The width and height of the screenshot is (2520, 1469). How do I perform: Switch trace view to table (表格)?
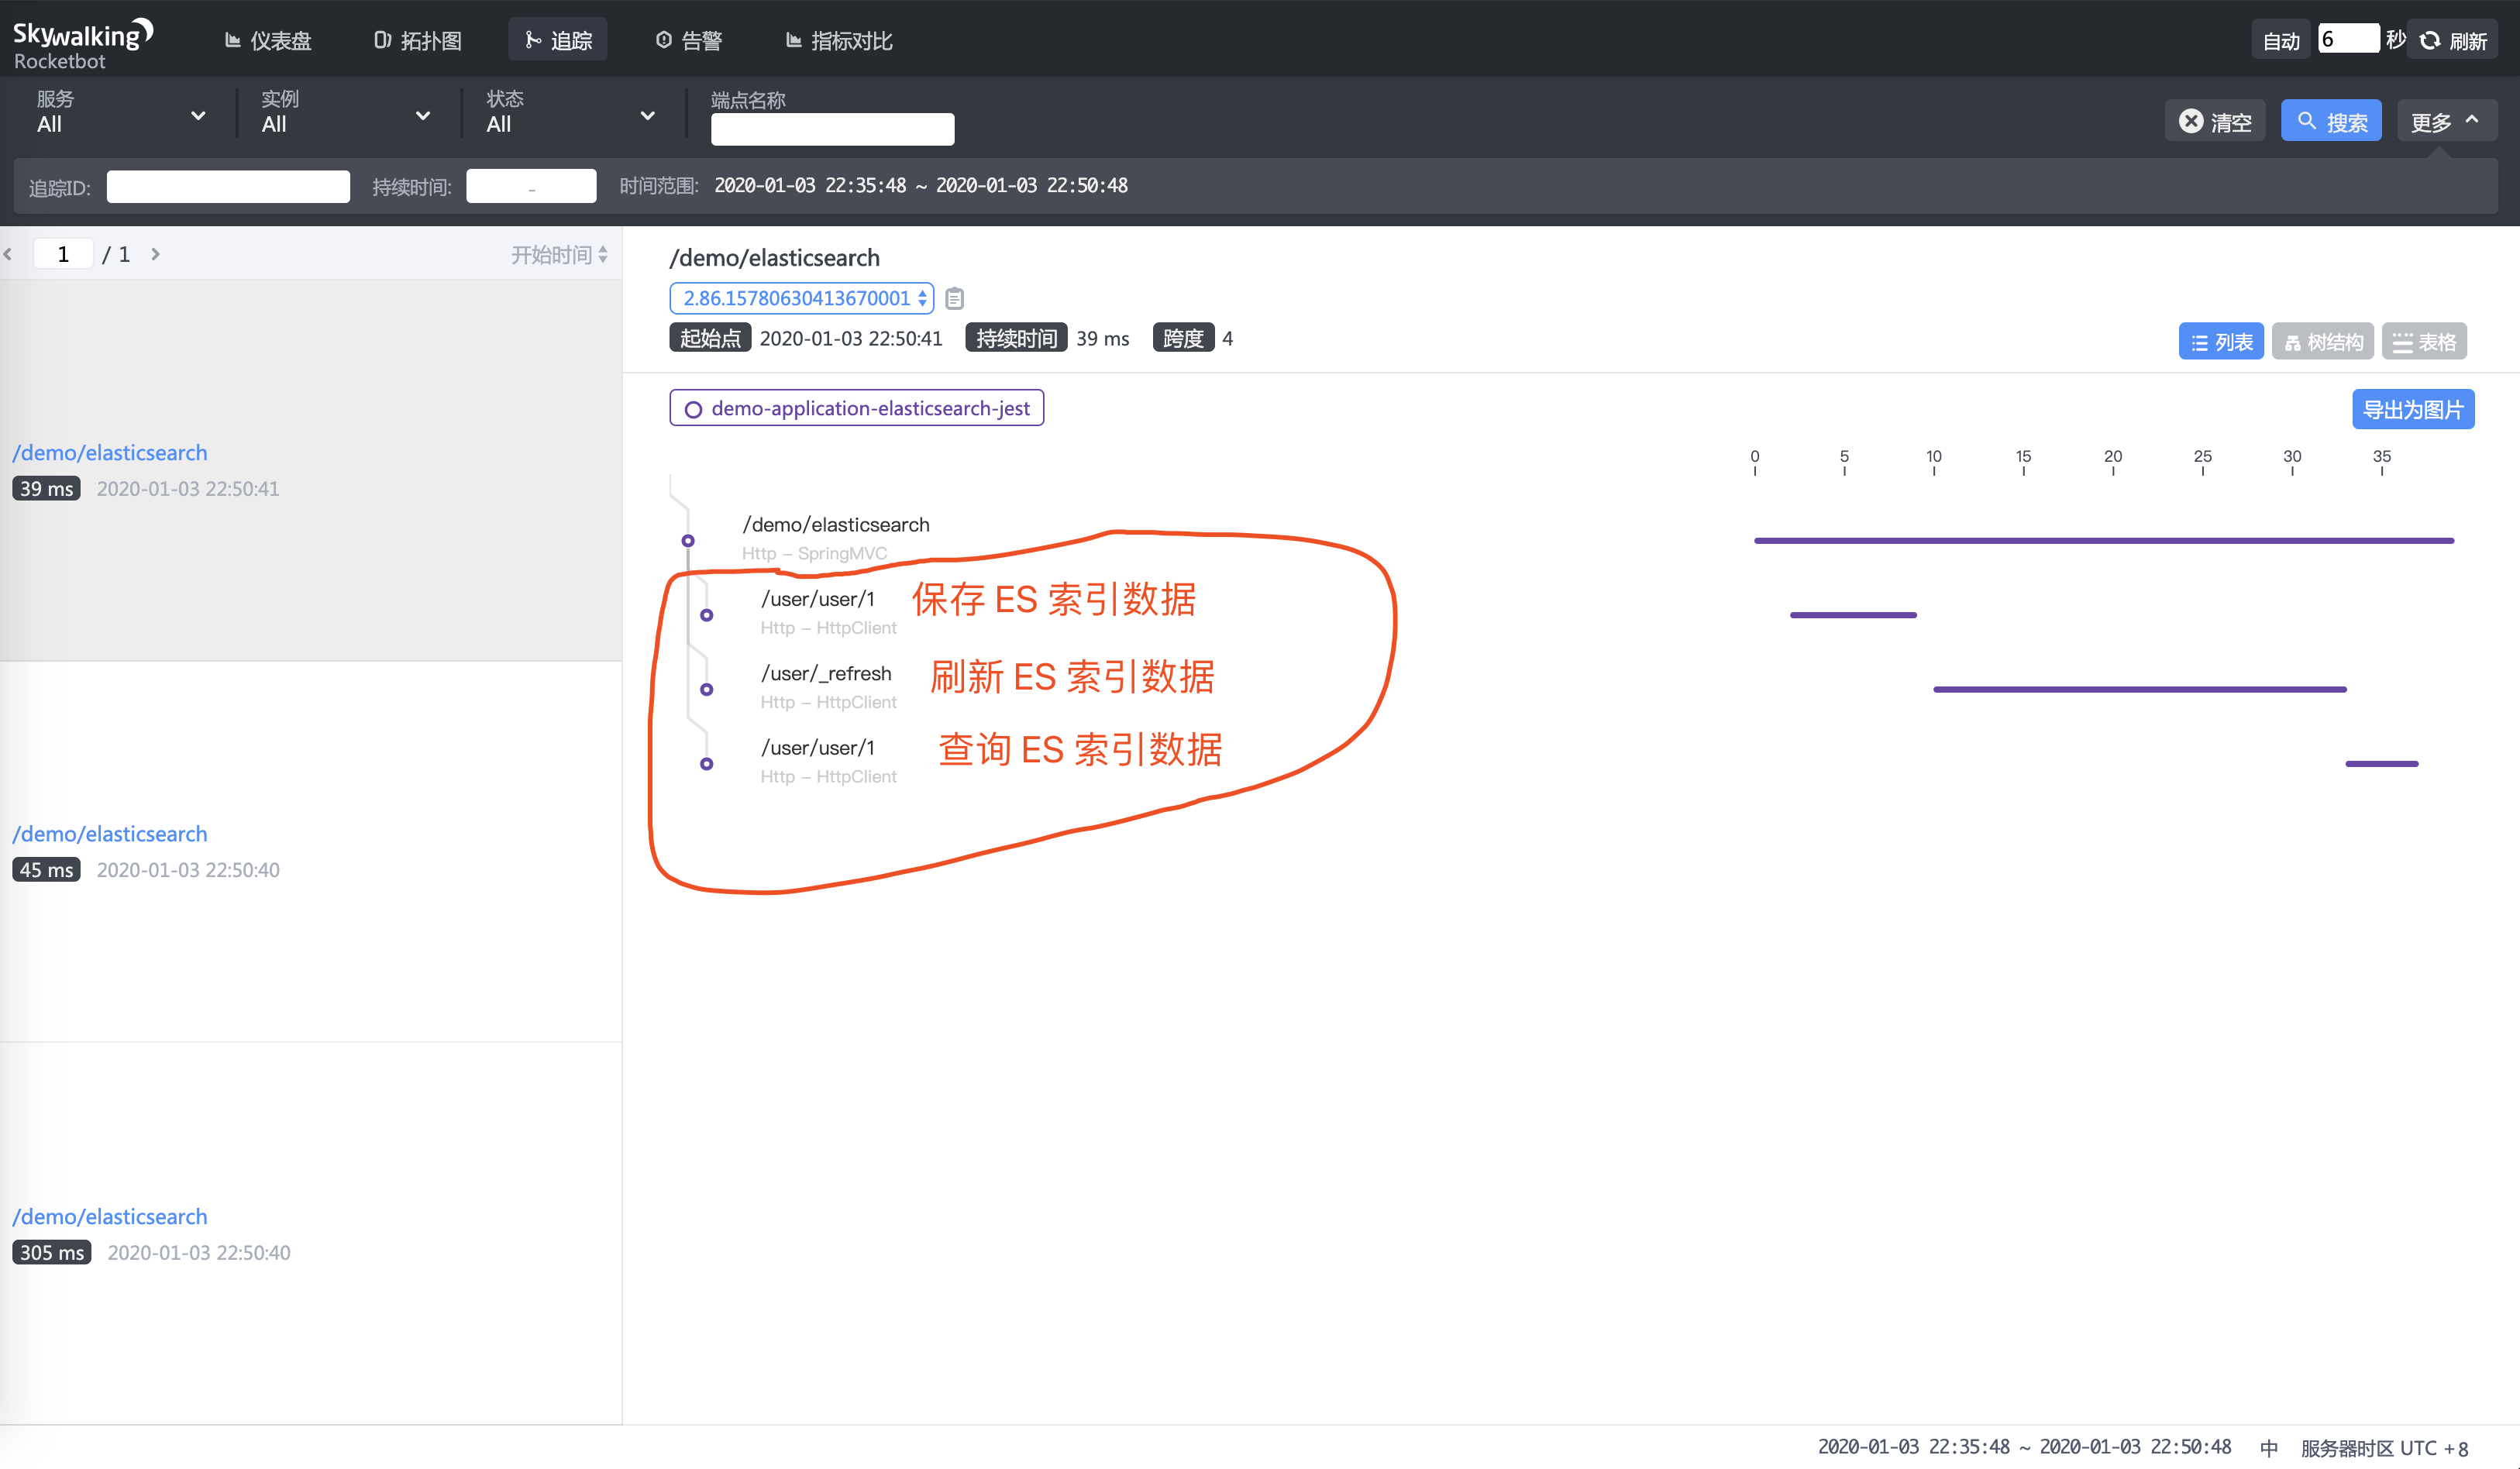(2424, 342)
